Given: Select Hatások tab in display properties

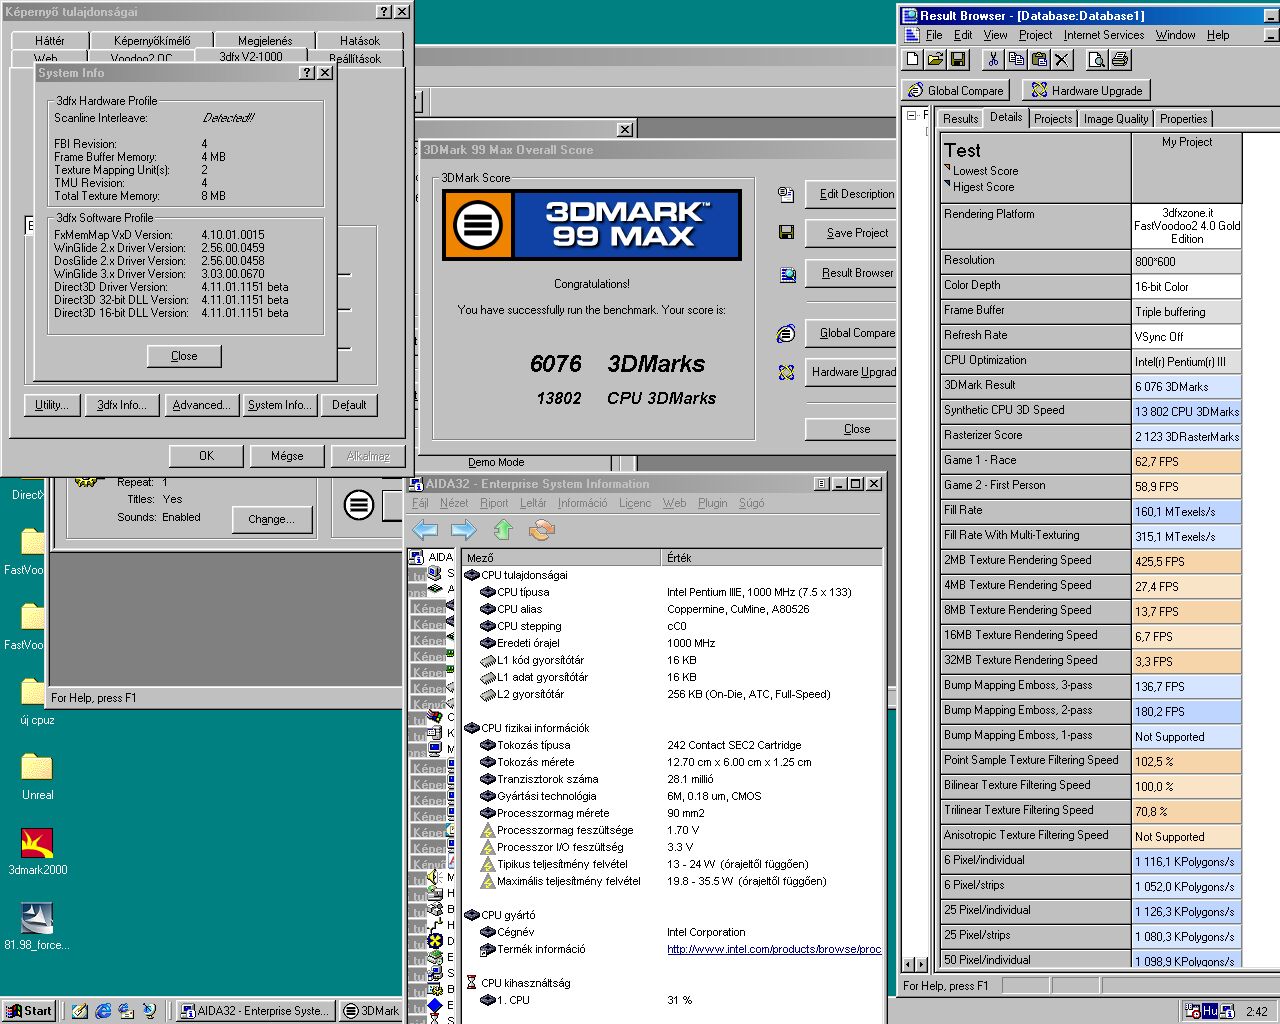Looking at the screenshot, I should pos(360,41).
